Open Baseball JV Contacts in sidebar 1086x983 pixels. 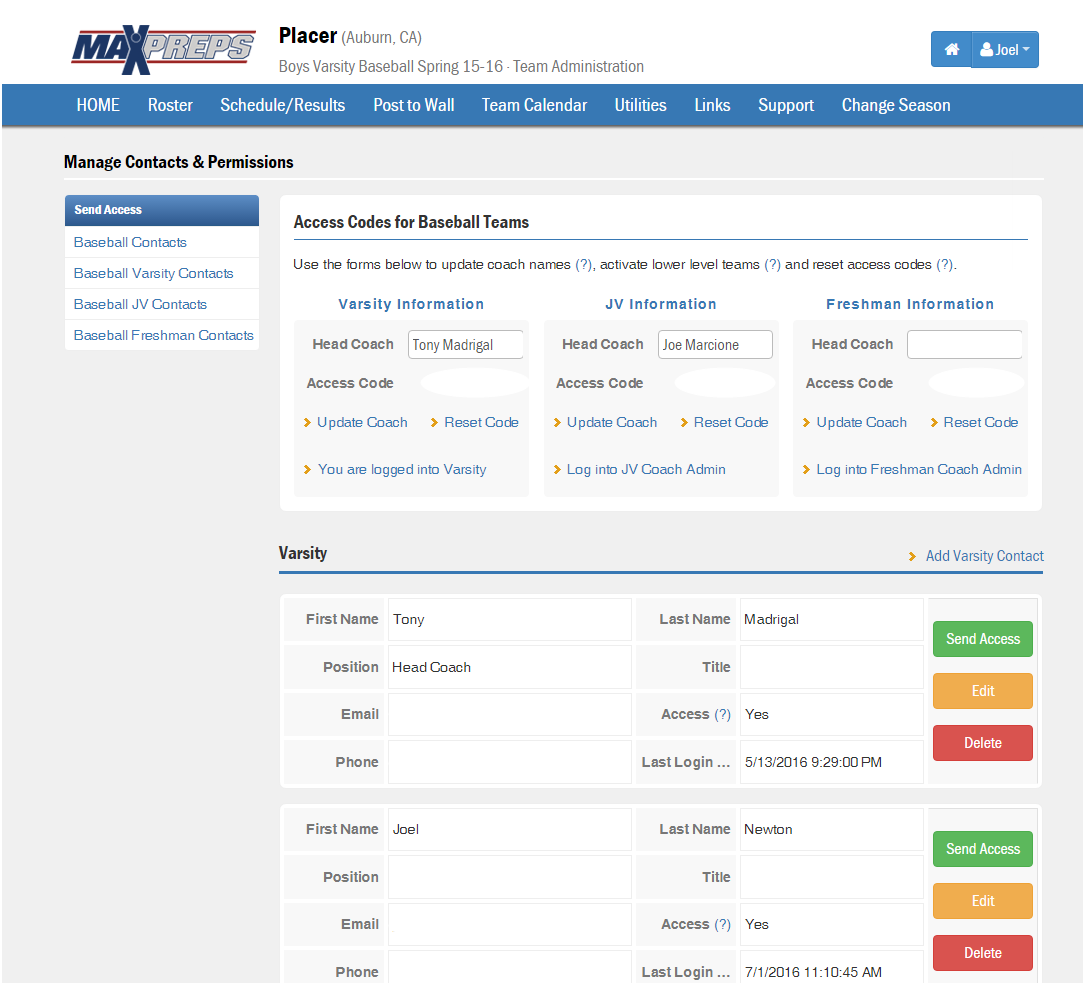point(140,304)
